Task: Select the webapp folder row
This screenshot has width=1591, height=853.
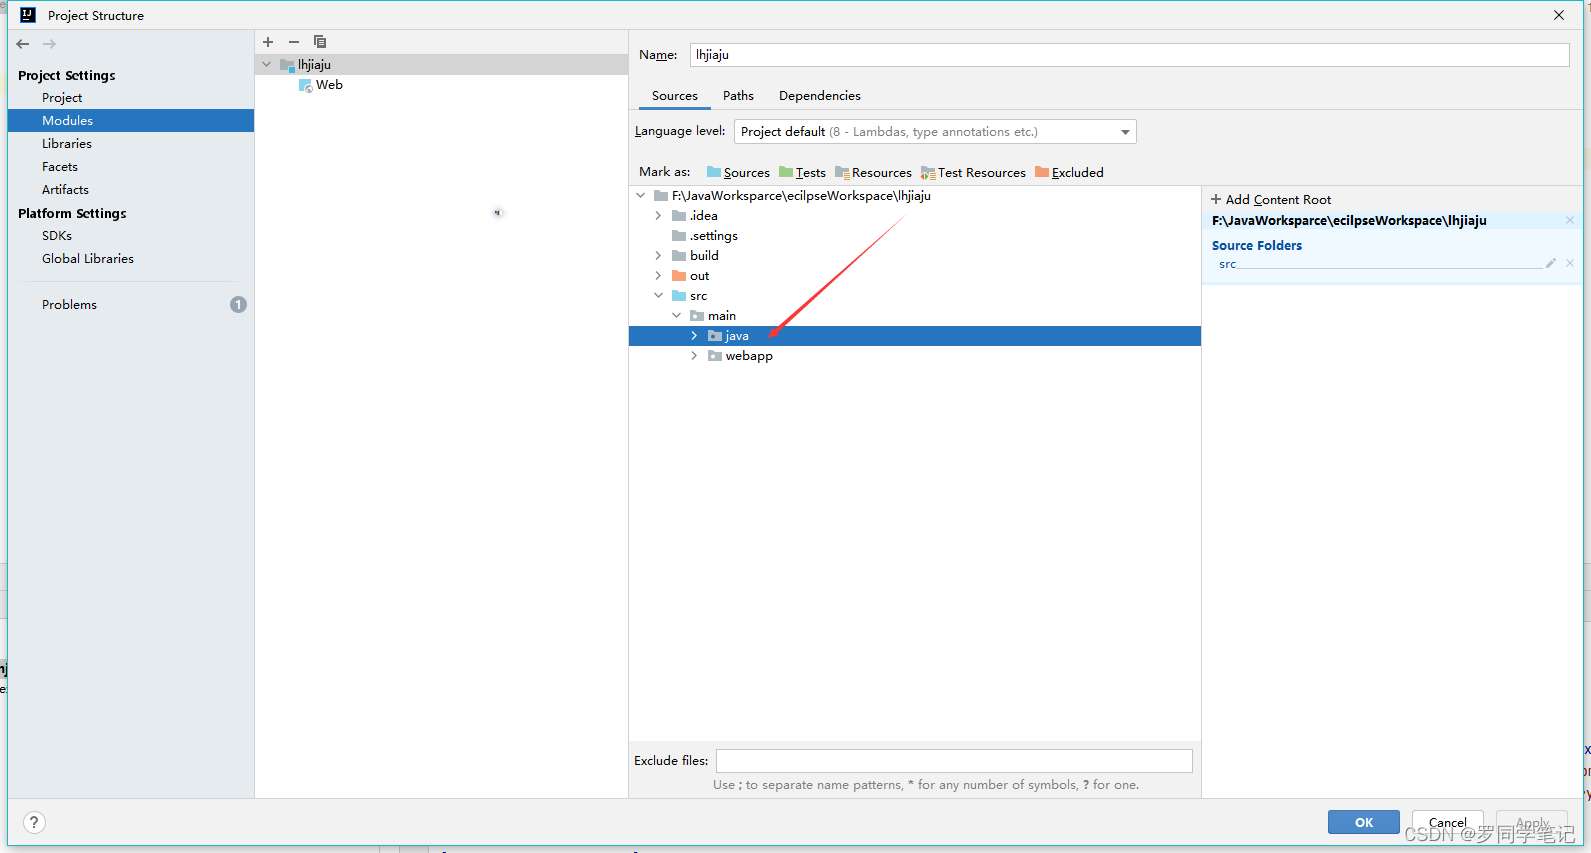Action: [914, 356]
